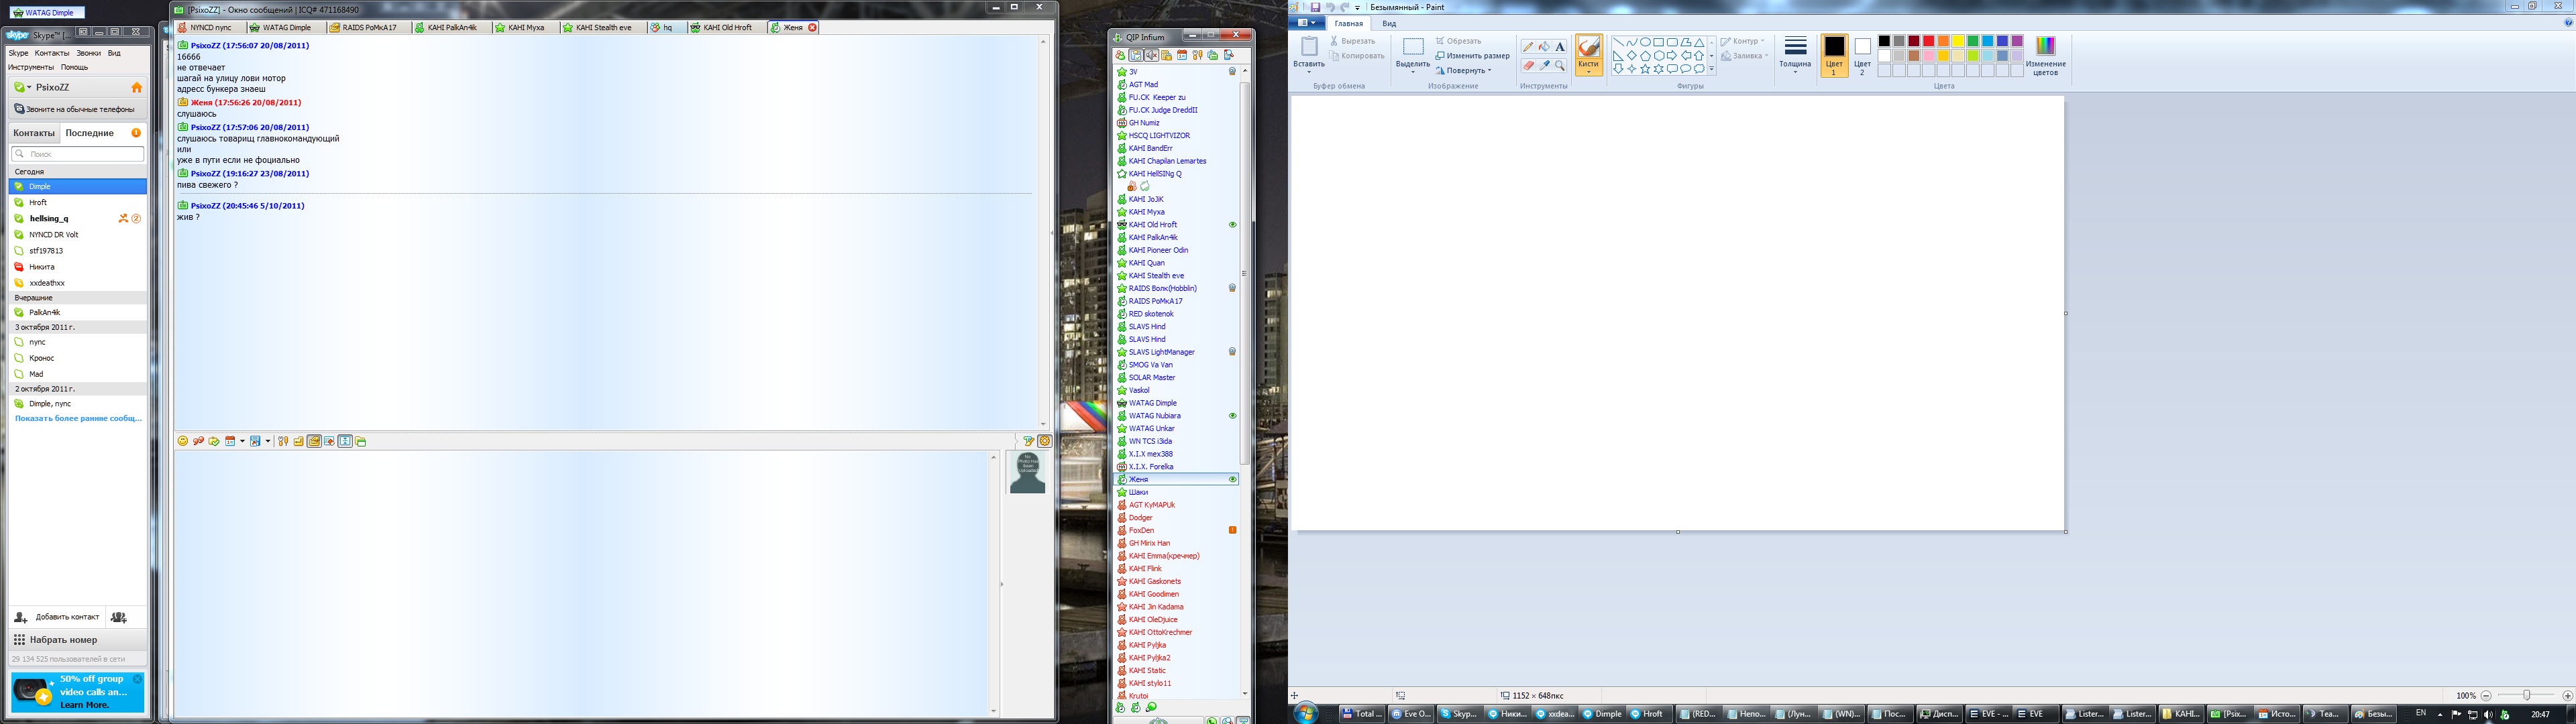Select the Pencil tool in Paint
The width and height of the screenshot is (2576, 724).
click(x=1528, y=47)
